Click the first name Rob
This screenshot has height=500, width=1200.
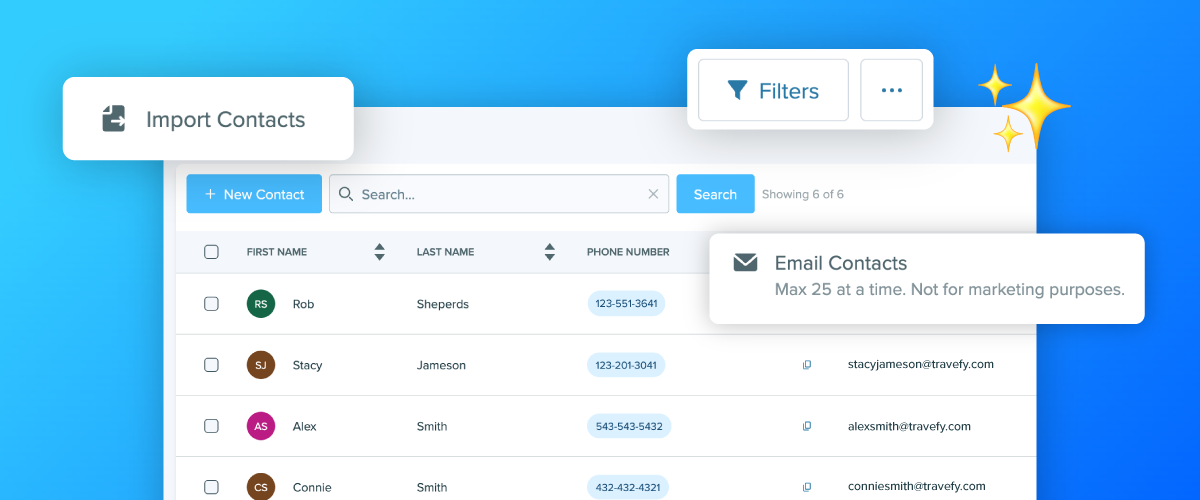coord(303,304)
